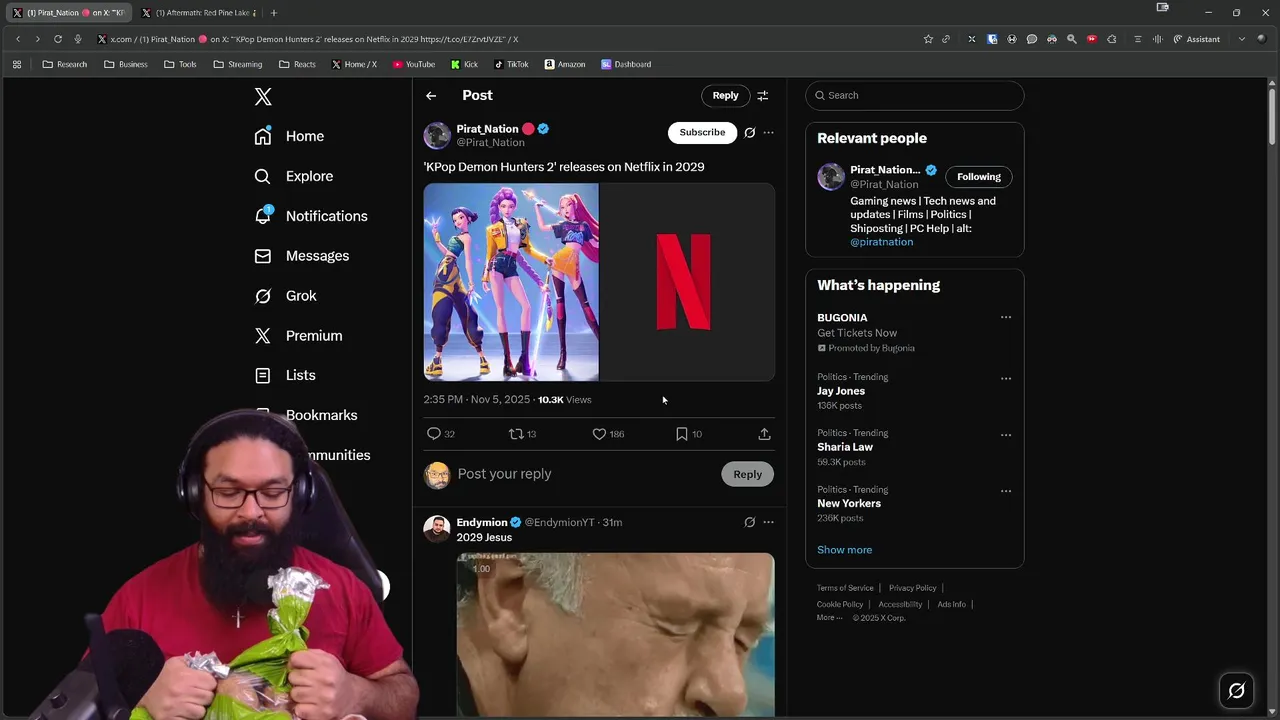Go to Home in sidebar

(289, 136)
